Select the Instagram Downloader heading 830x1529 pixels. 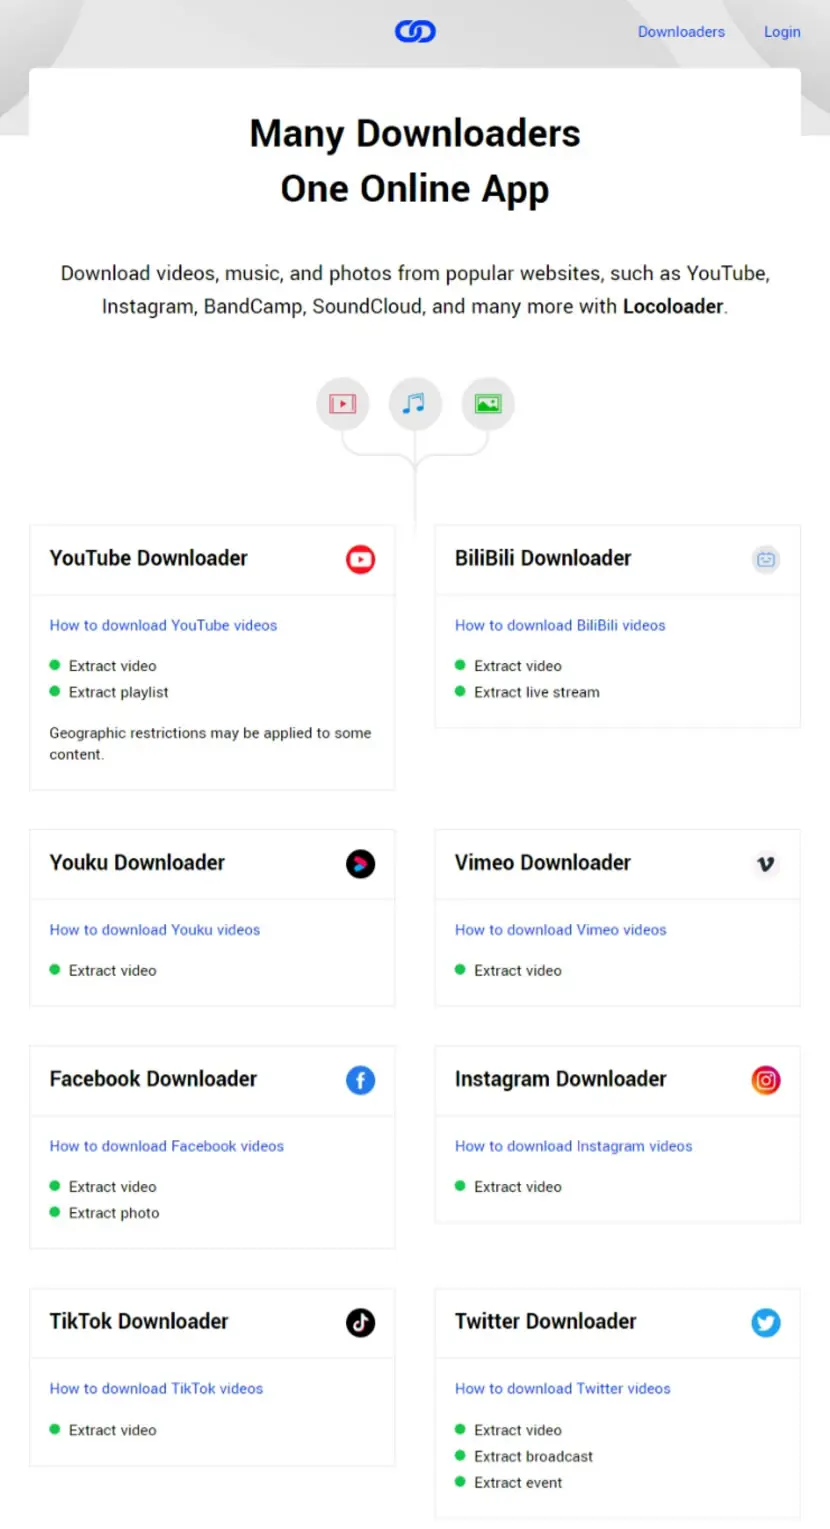(x=561, y=1079)
